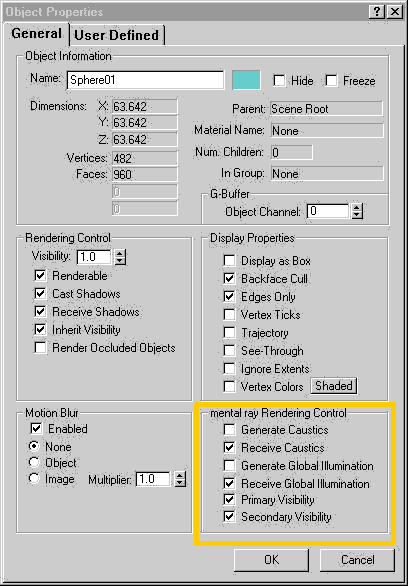Image resolution: width=408 pixels, height=586 pixels.
Task: Confirm the dialog with OK
Action: click(271, 559)
